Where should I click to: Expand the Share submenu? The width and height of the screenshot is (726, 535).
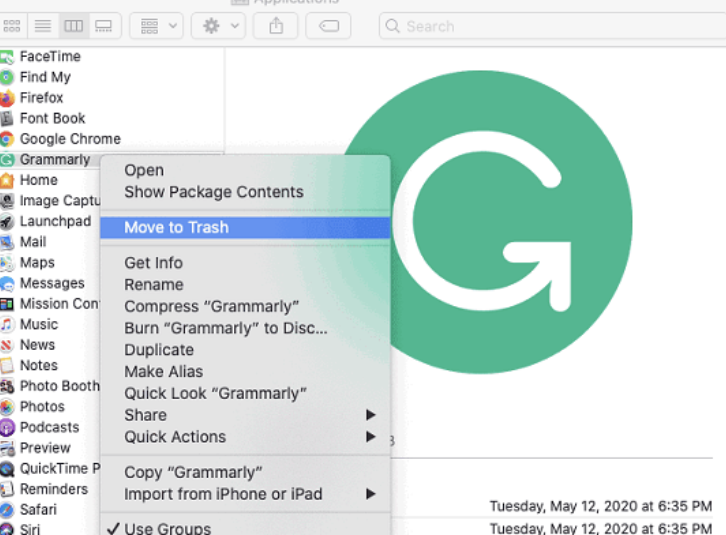(x=245, y=415)
